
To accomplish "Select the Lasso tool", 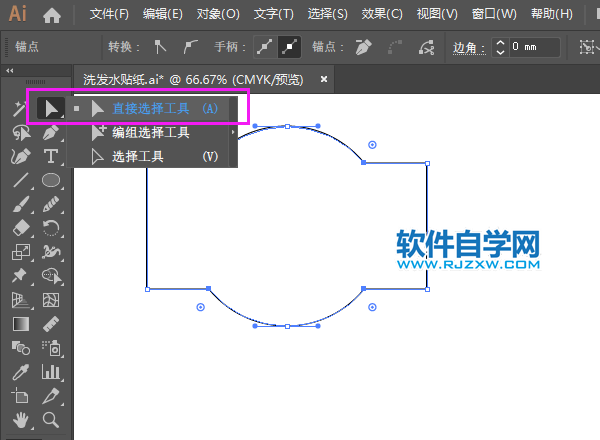I will coord(21,133).
